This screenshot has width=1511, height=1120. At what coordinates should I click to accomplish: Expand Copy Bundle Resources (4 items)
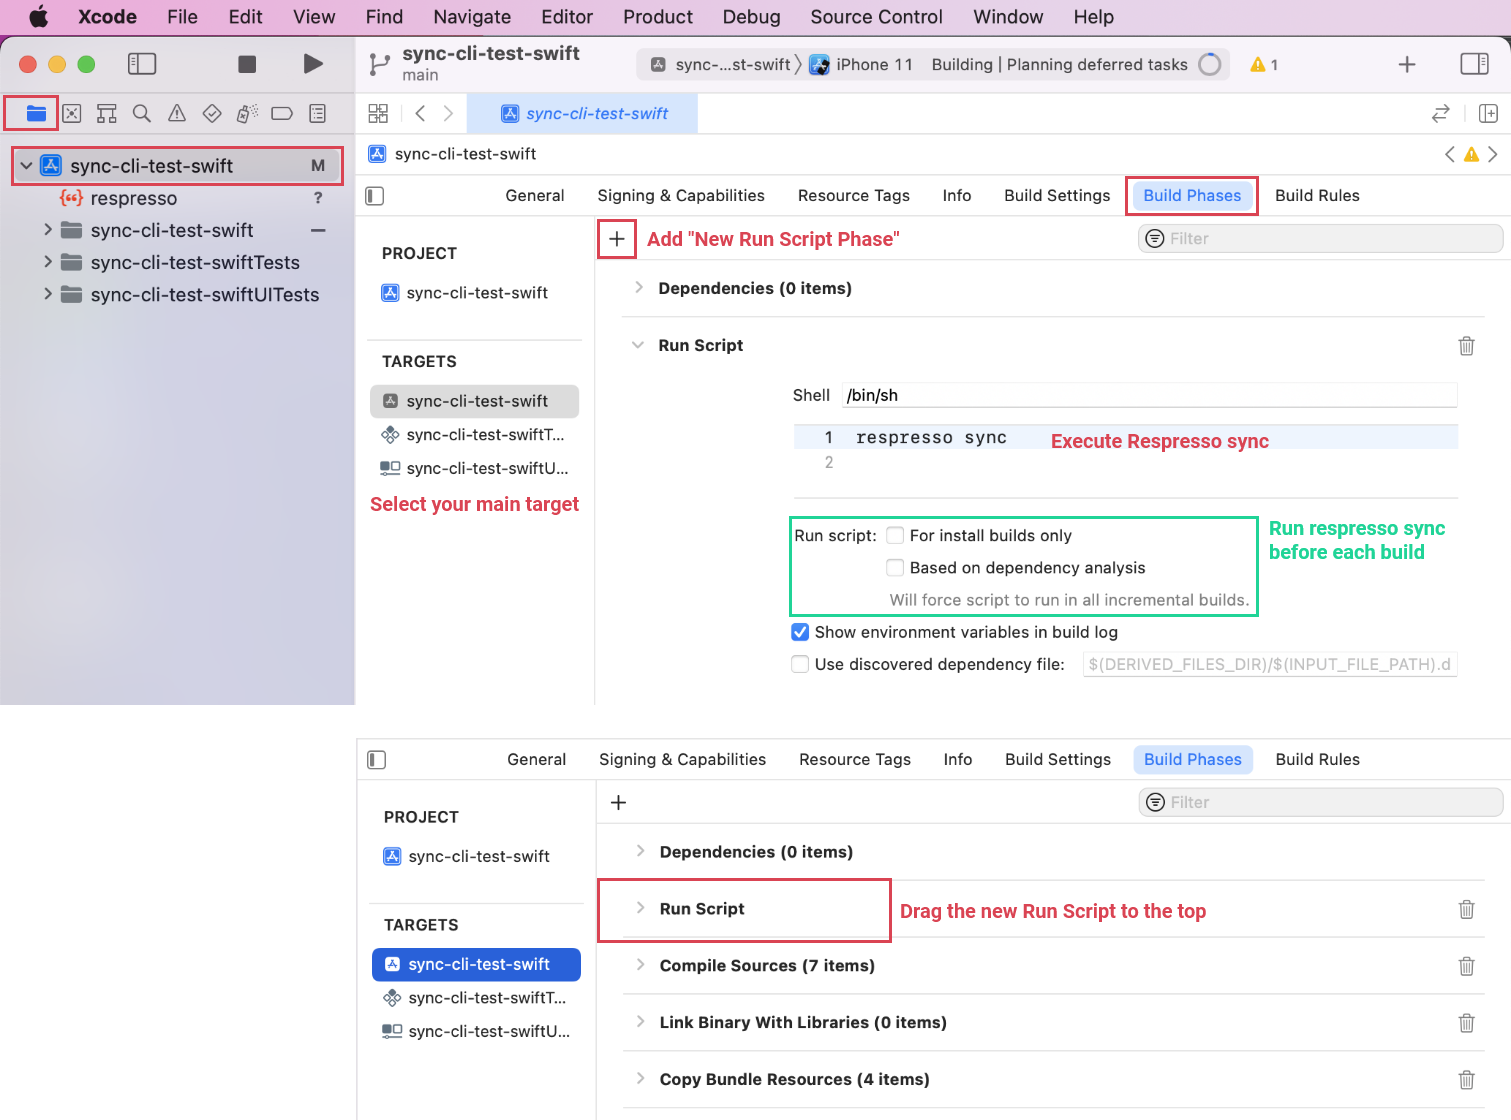pyautogui.click(x=640, y=1079)
